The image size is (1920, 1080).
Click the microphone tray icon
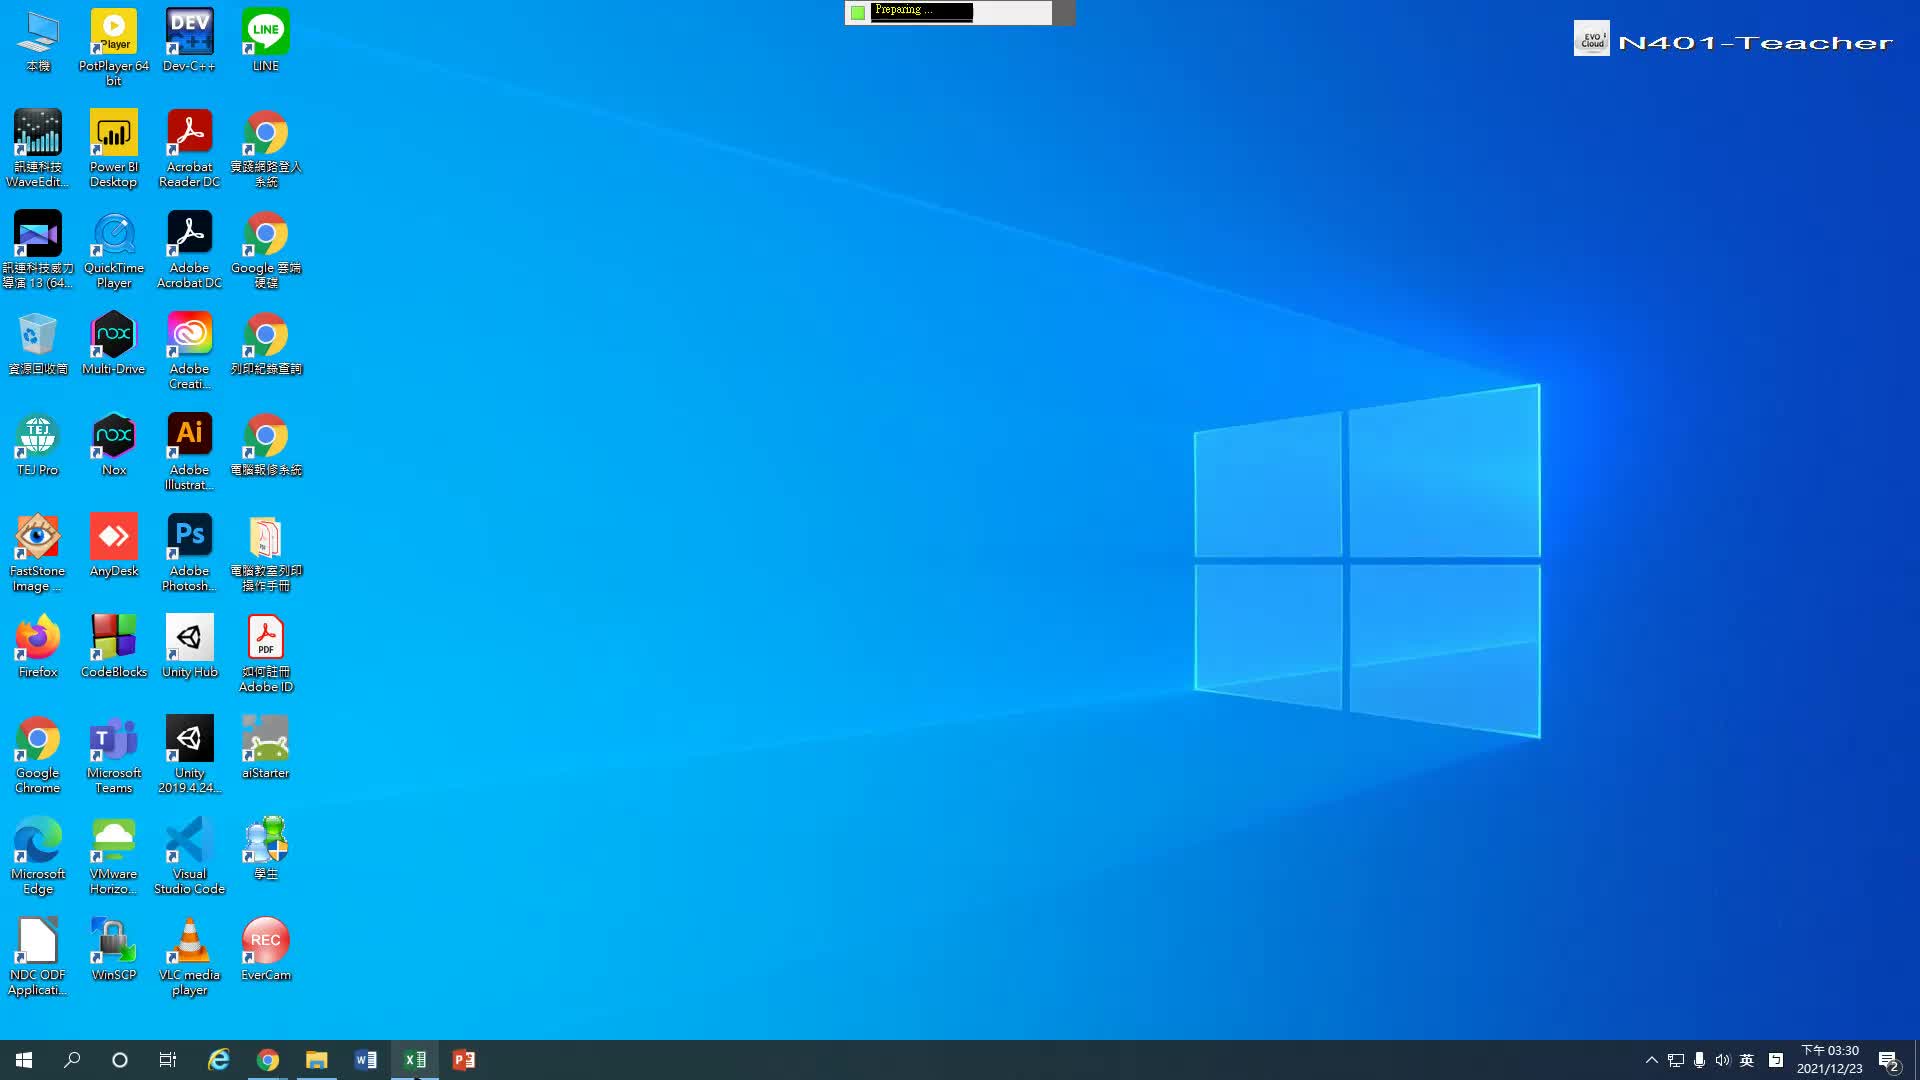1699,1060
